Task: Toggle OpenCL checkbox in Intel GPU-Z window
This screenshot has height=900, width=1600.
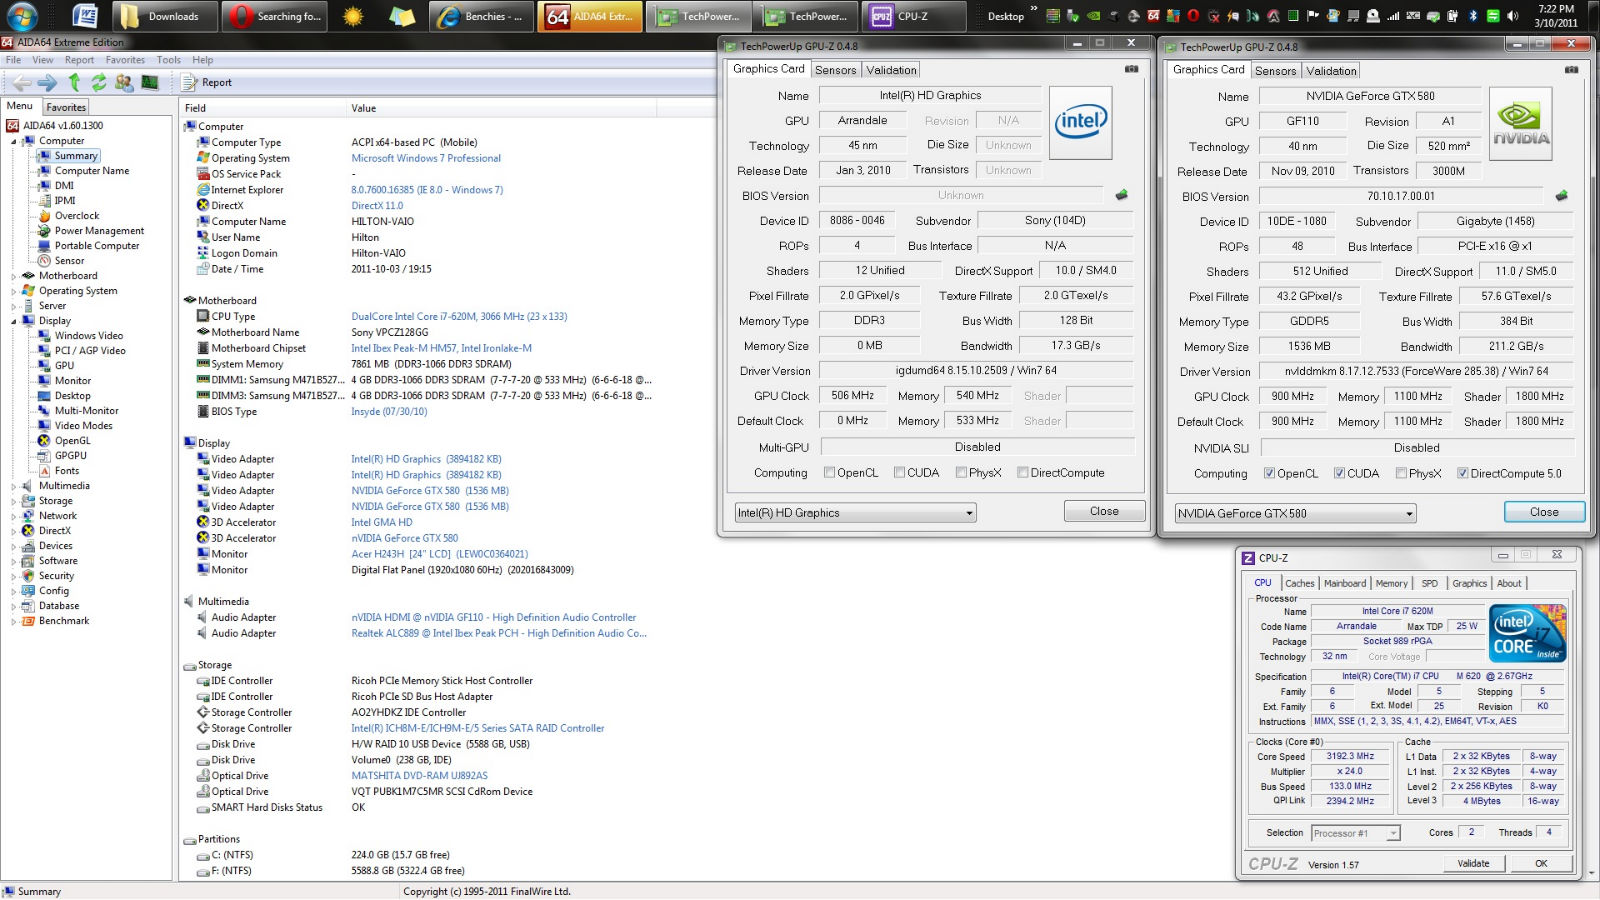Action: 829,473
